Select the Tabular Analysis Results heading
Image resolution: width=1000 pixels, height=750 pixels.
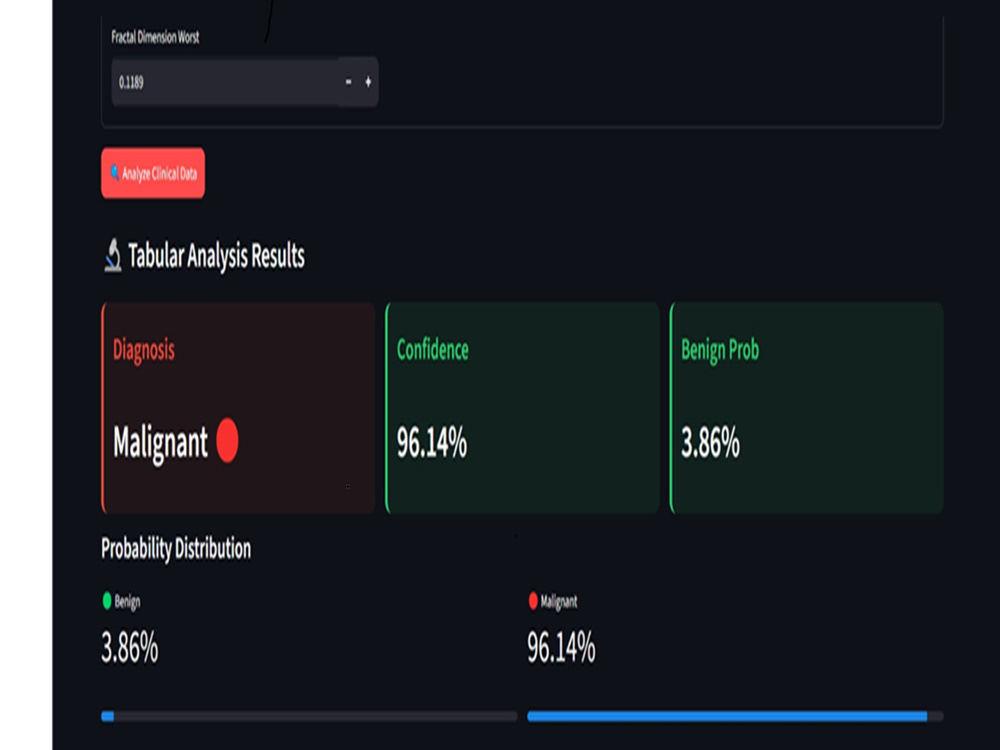click(x=216, y=256)
